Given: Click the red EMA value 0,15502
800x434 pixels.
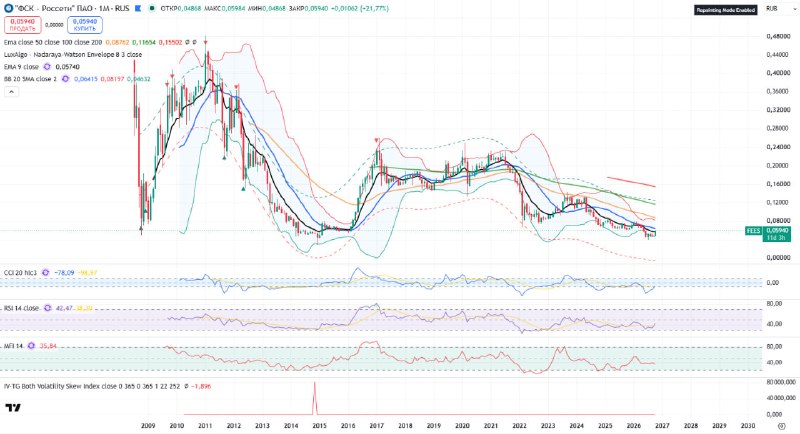Looking at the screenshot, I should click(x=170, y=42).
